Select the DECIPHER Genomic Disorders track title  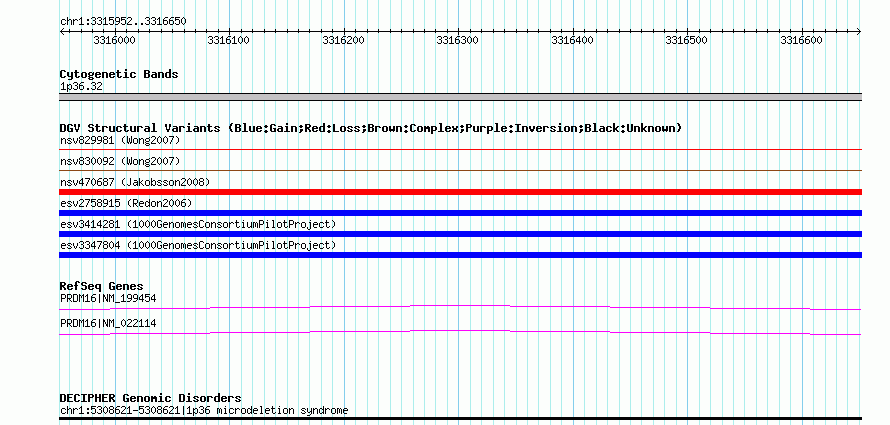pyautogui.click(x=150, y=398)
